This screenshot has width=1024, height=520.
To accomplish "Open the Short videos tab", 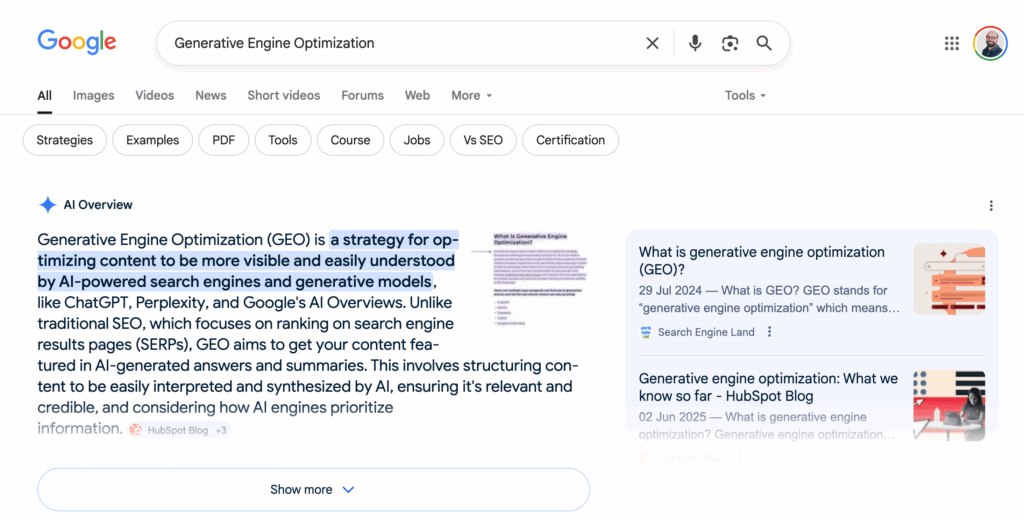I will pyautogui.click(x=283, y=95).
